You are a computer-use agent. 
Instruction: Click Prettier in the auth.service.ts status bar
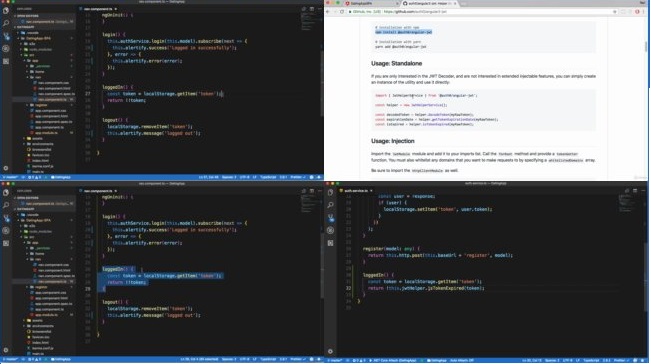click(622, 360)
